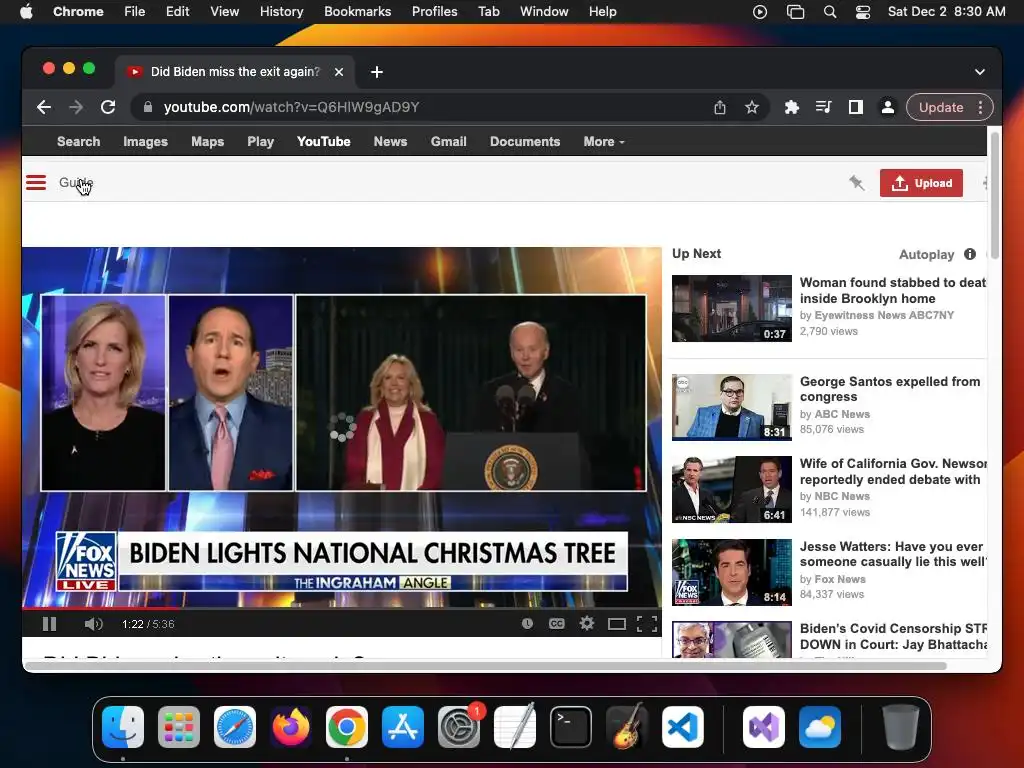Click Gmail in the Google bar

point(449,142)
